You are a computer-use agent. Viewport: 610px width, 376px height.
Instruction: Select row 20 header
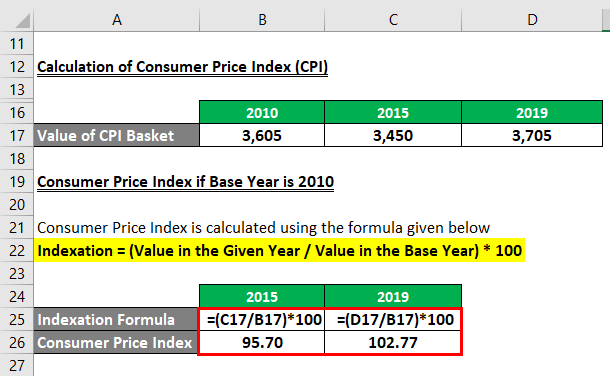tap(17, 204)
